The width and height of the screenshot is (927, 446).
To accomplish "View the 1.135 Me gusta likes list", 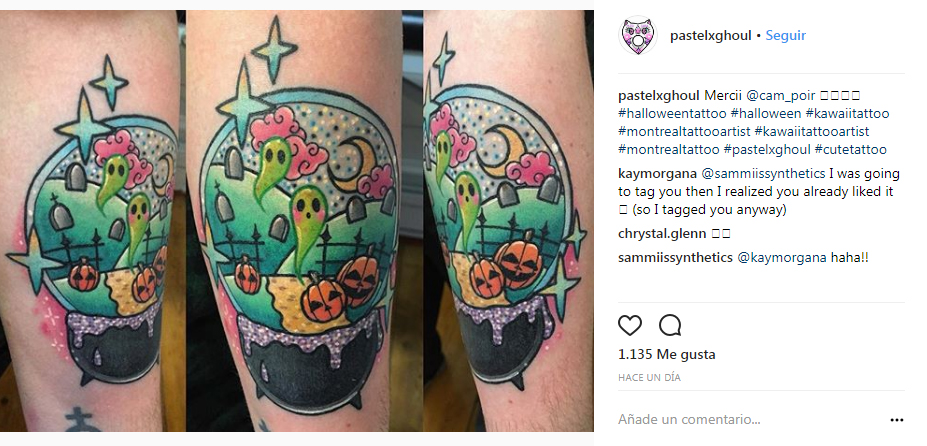I will click(667, 355).
